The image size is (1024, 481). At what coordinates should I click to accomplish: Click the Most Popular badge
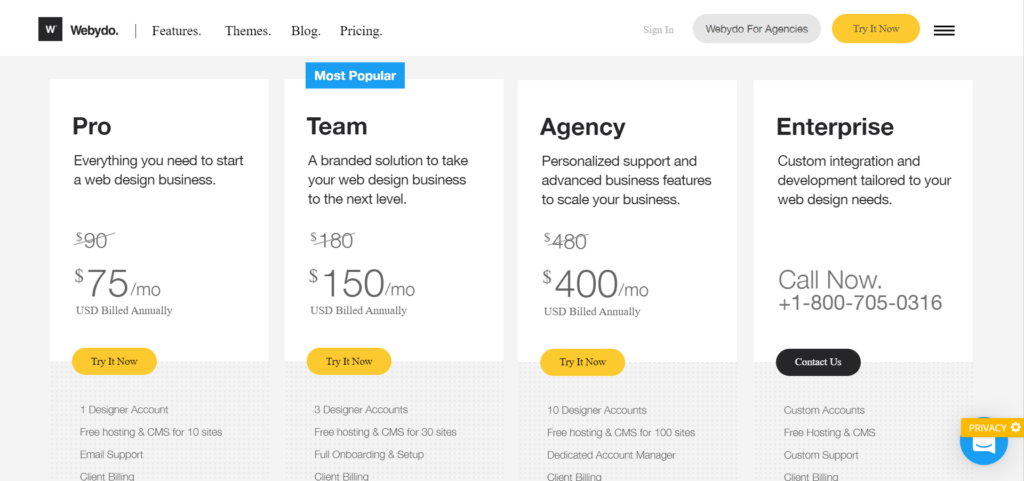[x=355, y=76]
